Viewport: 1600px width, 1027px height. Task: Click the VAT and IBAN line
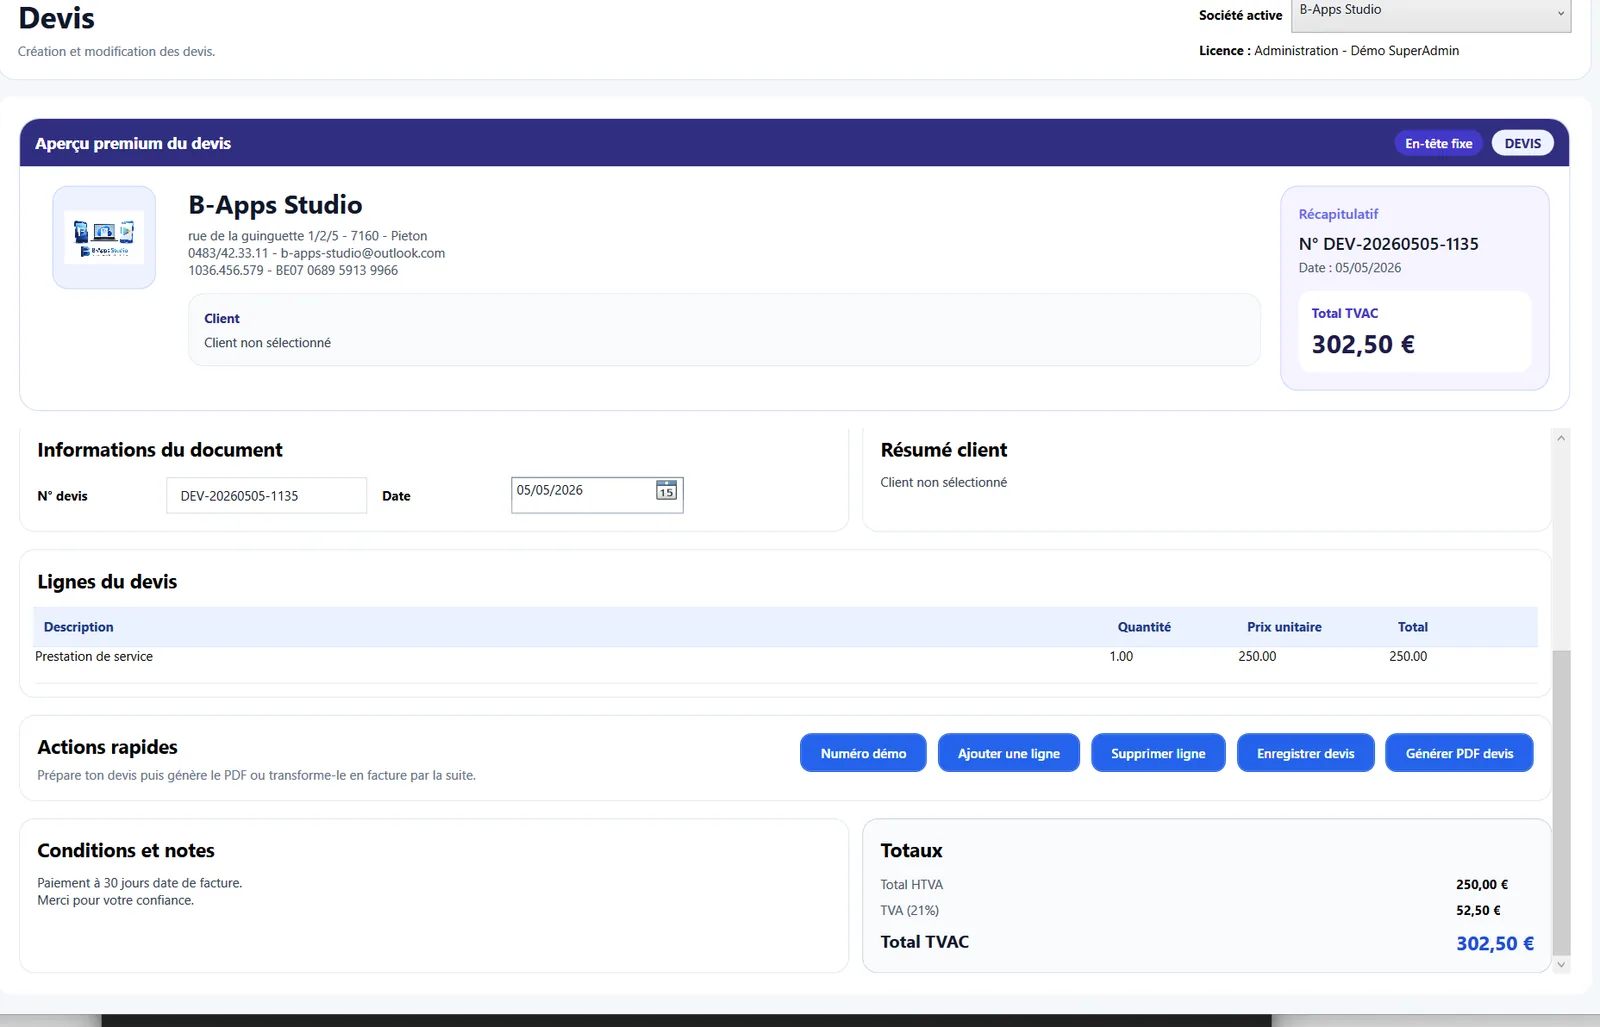point(293,271)
